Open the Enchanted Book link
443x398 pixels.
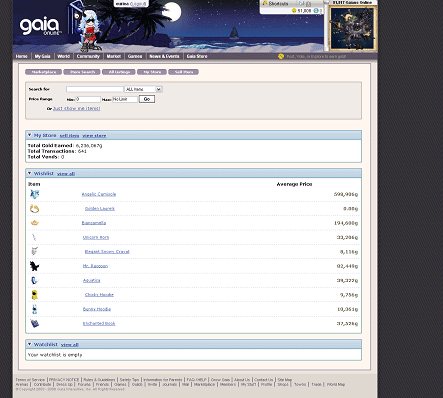(99, 324)
